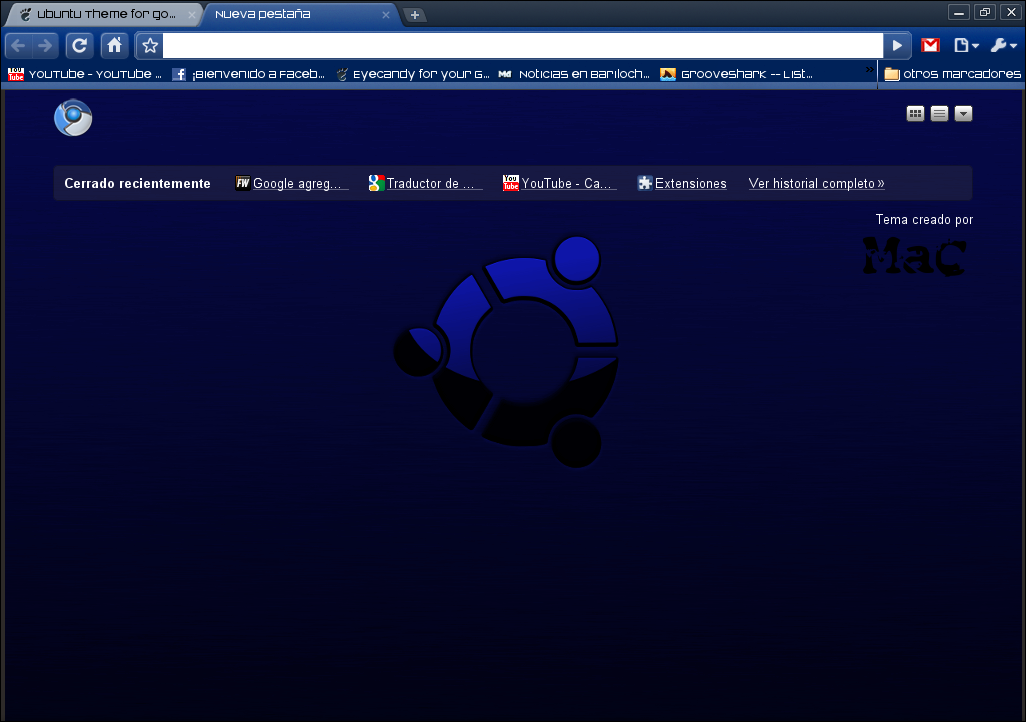Click the YouTube favicon in bookmarks bar

coord(16,74)
